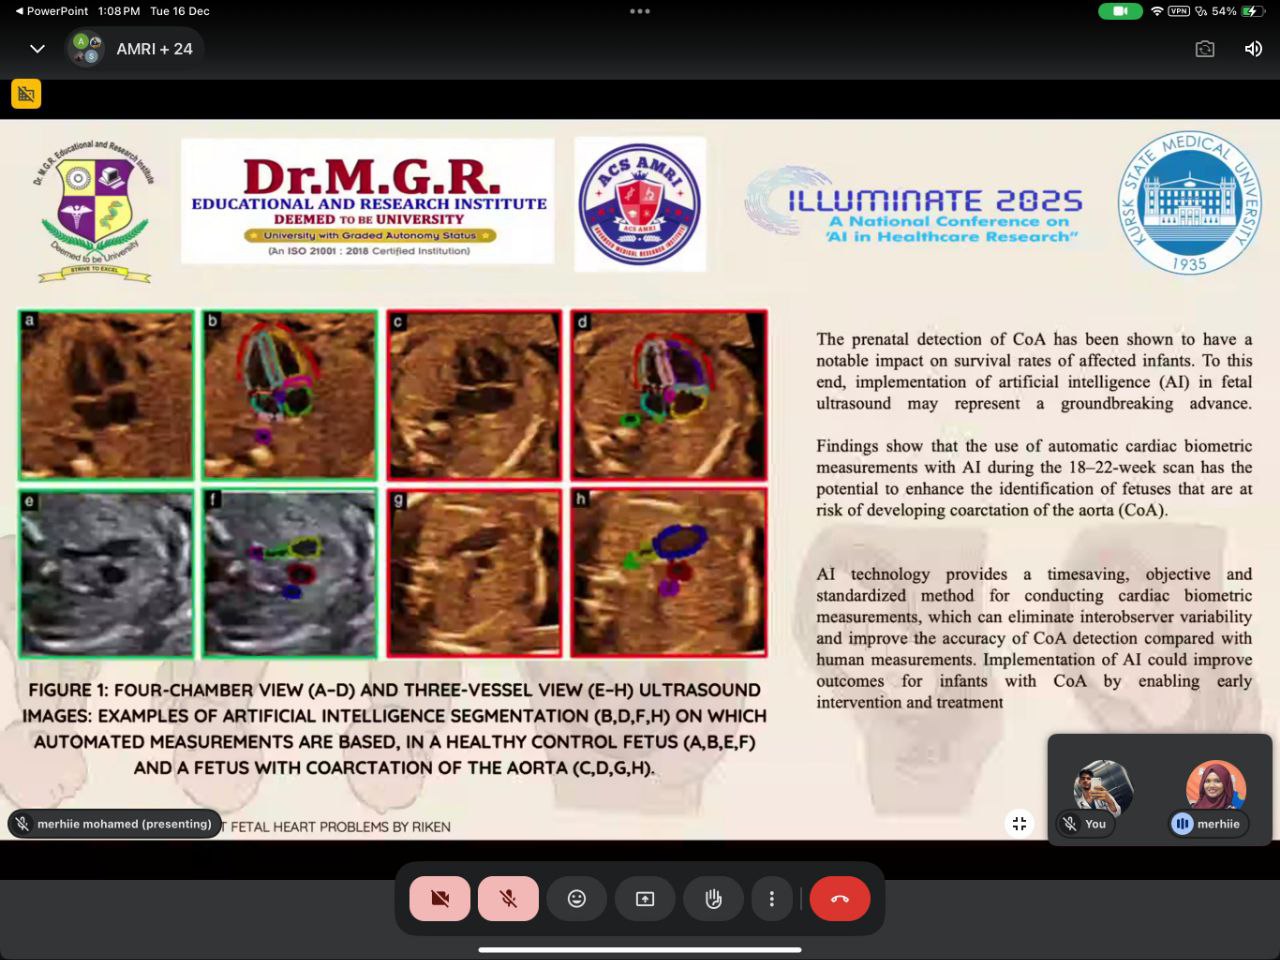The height and width of the screenshot is (960, 1280).
Task: End the call with red hang-up button
Action: [839, 898]
